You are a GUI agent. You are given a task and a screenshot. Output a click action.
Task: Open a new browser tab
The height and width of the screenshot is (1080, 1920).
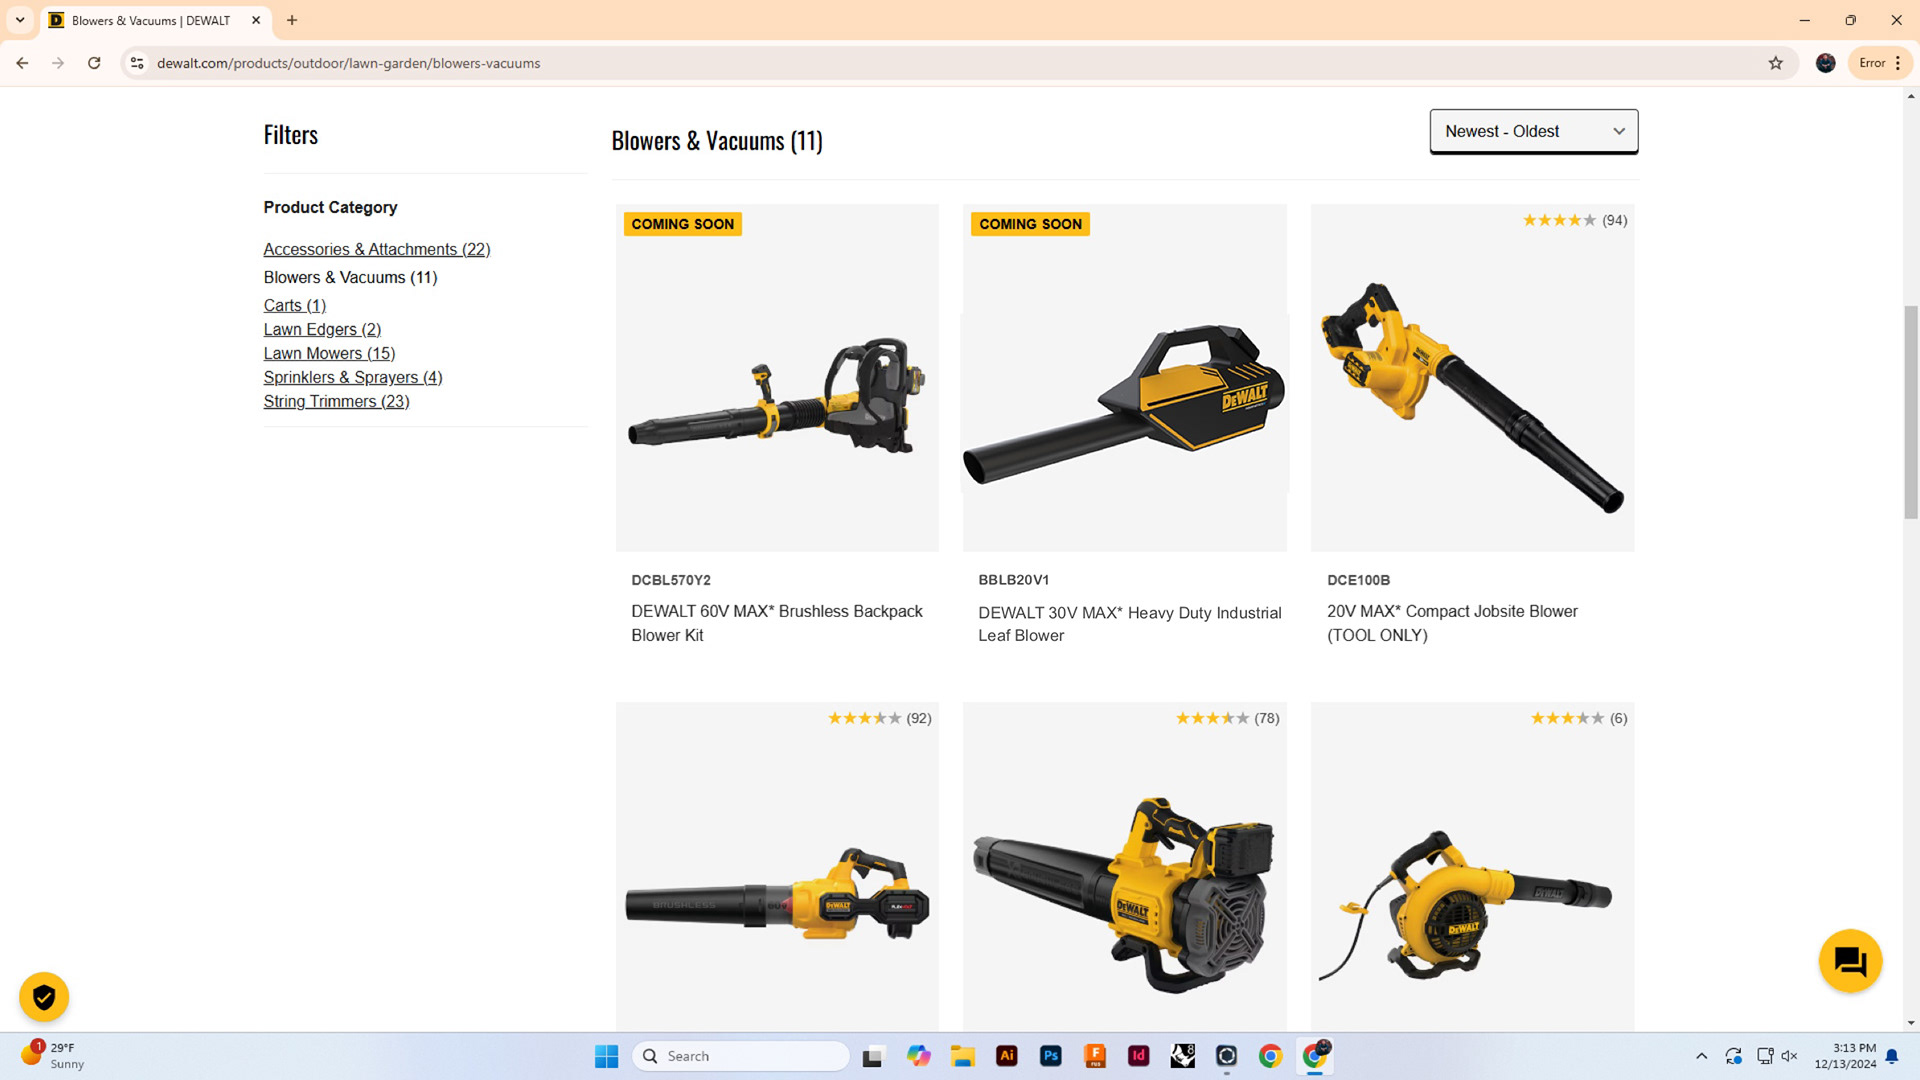click(x=292, y=20)
